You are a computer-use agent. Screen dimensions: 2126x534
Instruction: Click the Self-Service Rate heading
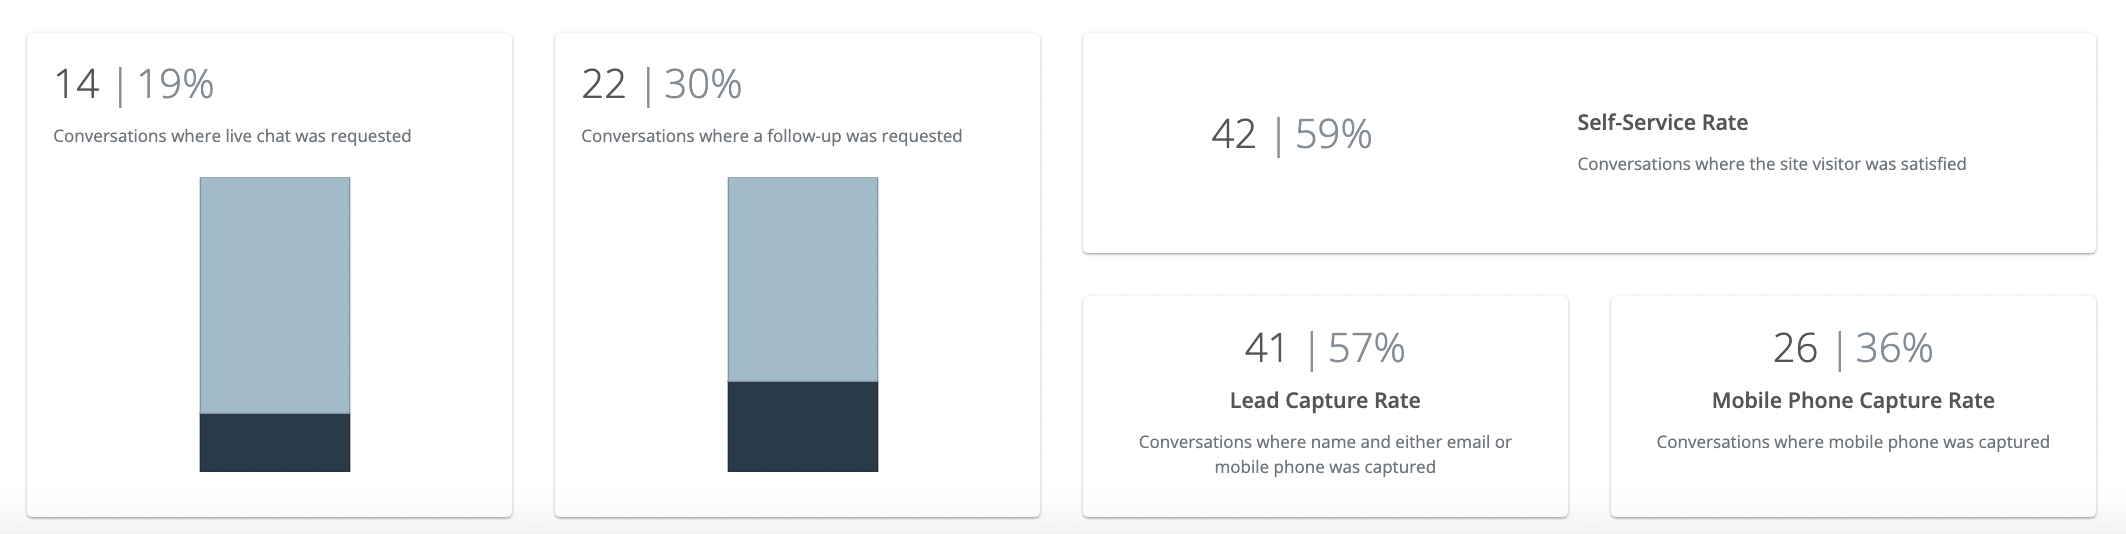coord(1662,123)
